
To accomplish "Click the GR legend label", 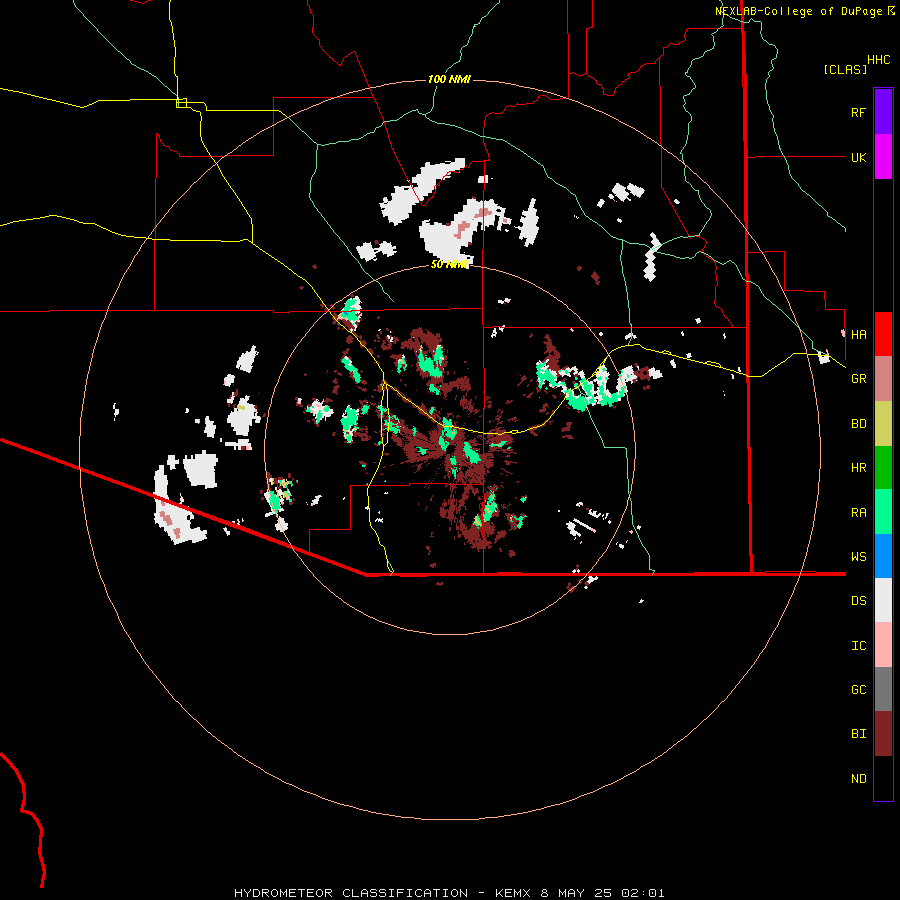I will pos(858,379).
